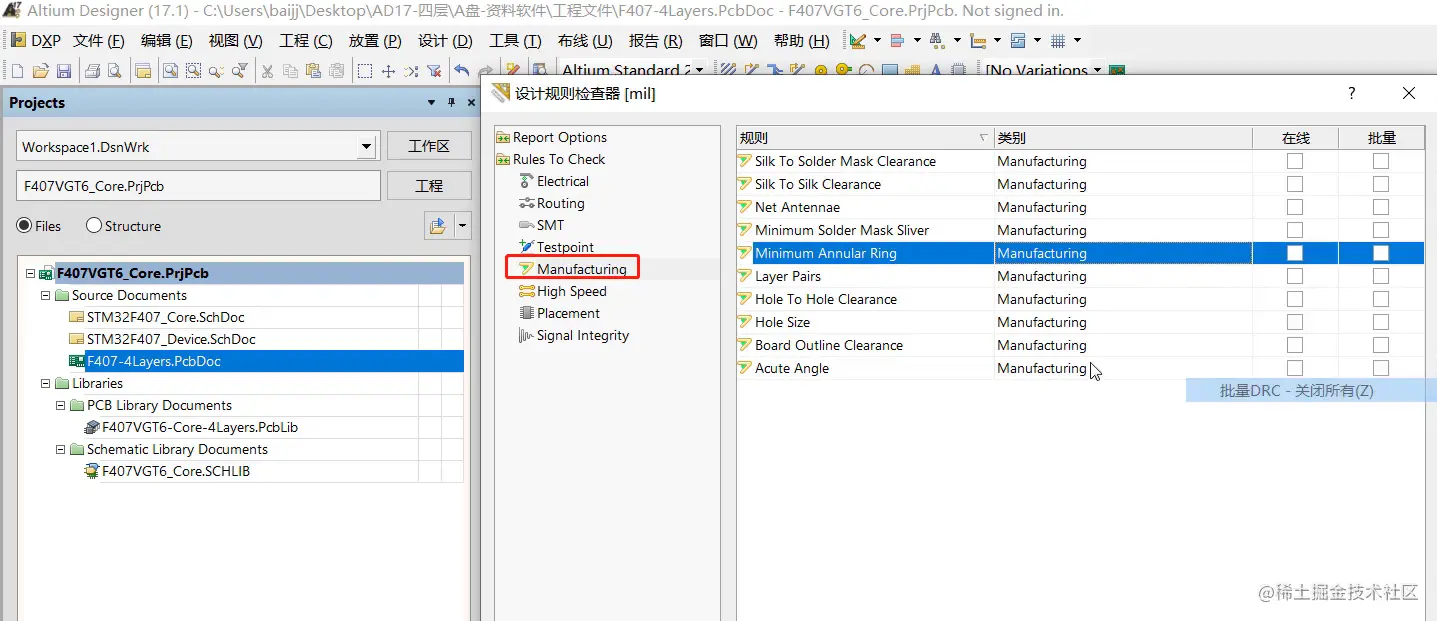1437x621 pixels.
Task: Open the 工具 (T) menu
Action: click(515, 41)
